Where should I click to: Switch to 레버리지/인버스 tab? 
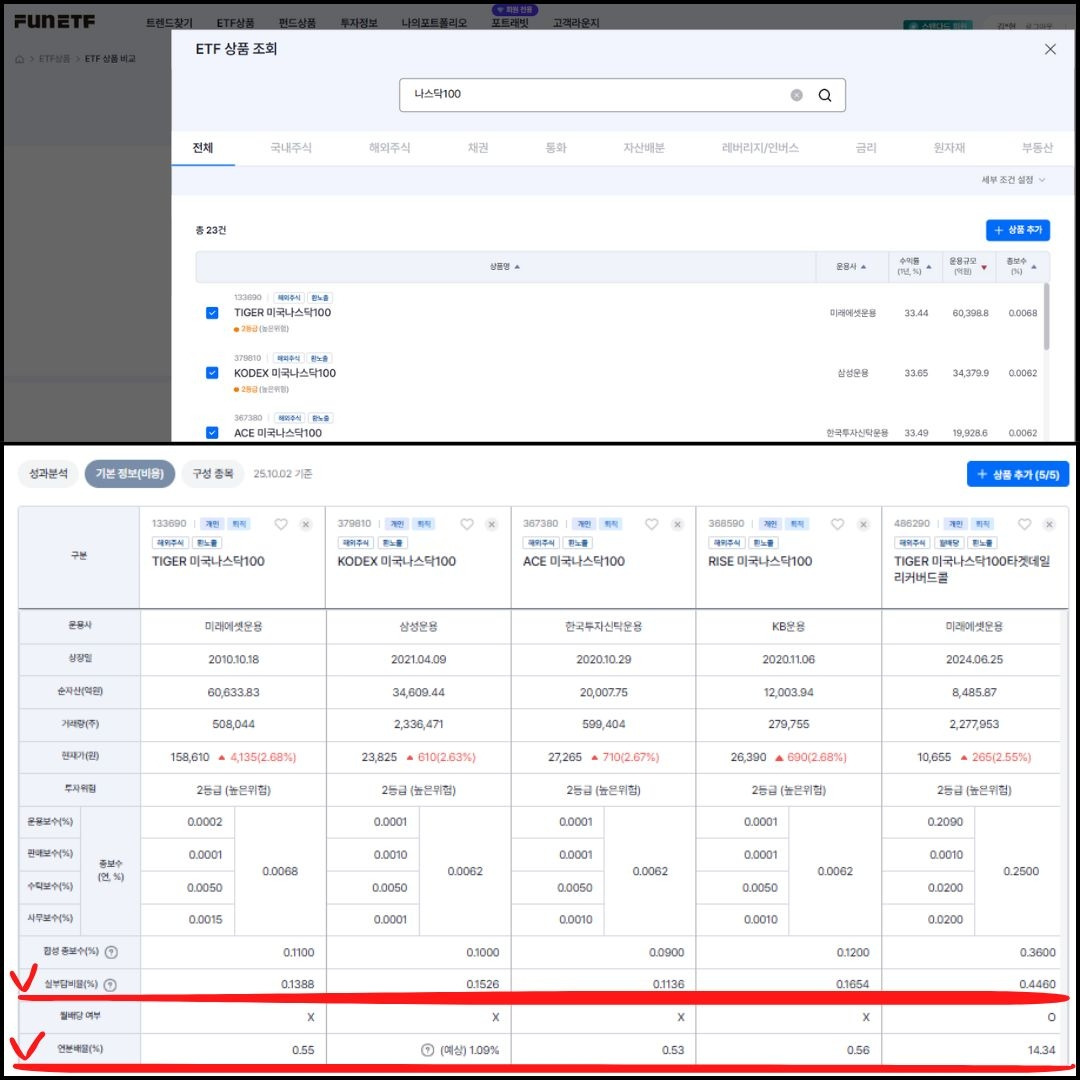click(760, 148)
